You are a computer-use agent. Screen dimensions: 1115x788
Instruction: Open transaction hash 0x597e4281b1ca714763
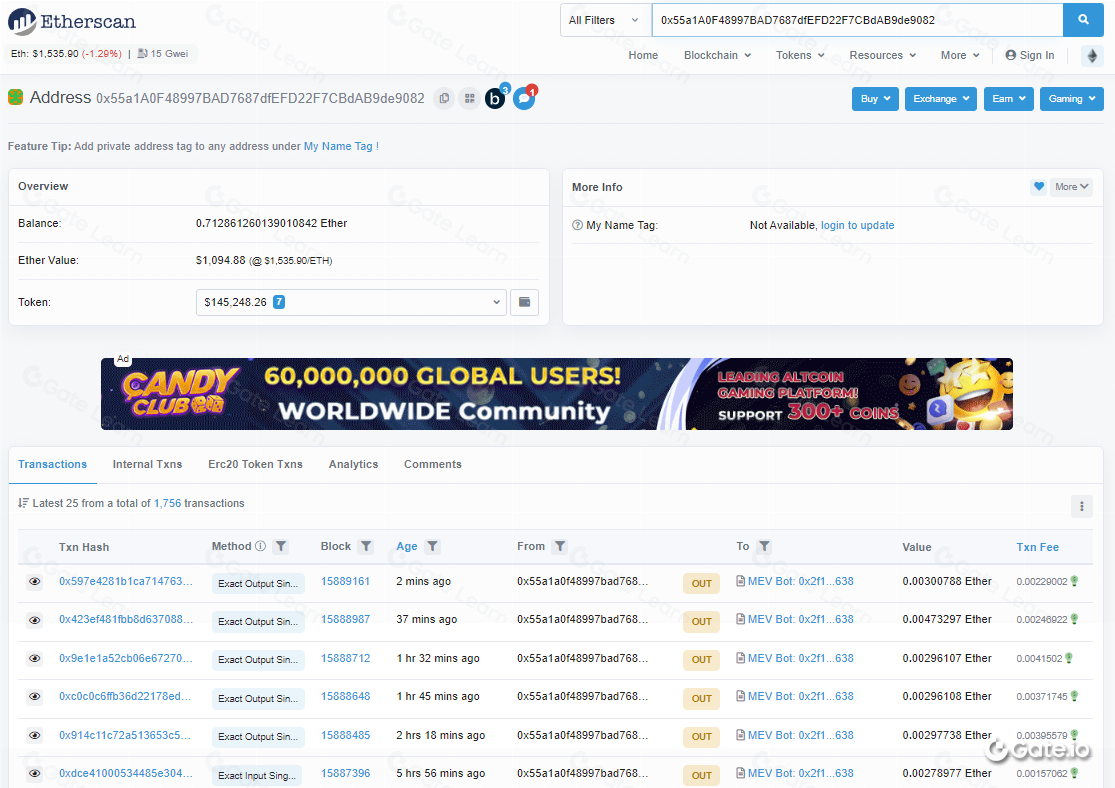click(x=126, y=582)
